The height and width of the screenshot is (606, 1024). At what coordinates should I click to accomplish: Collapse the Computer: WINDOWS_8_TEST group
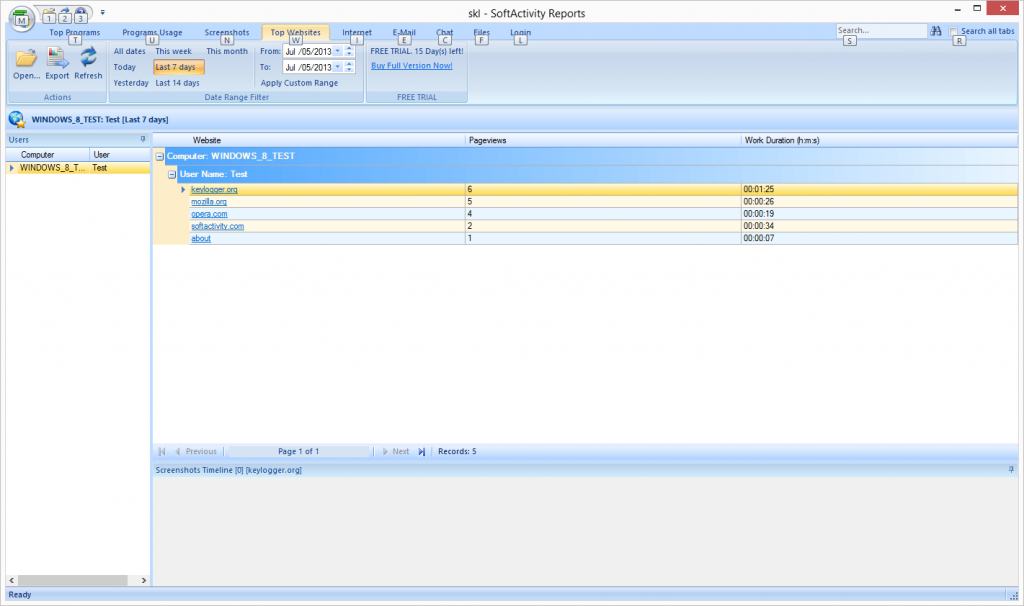[160, 157]
